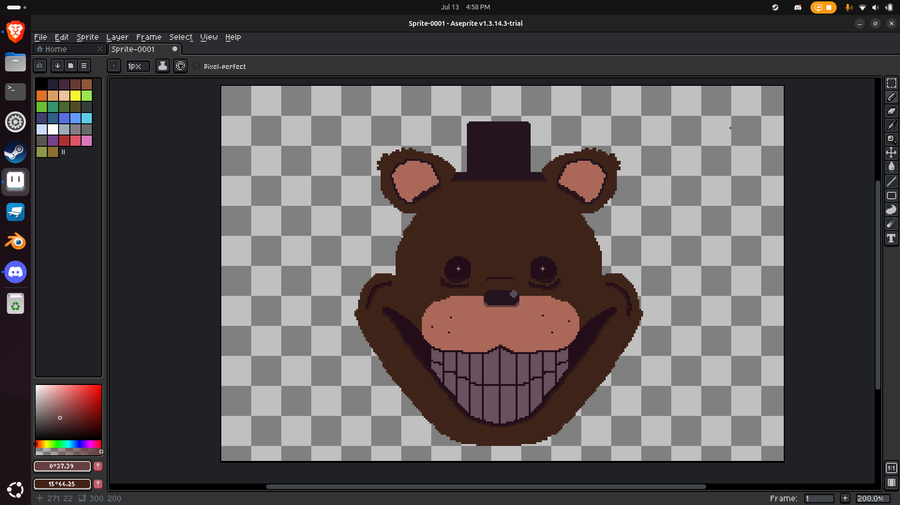Close the Home tab
The height and width of the screenshot is (505, 900).
click(100, 49)
